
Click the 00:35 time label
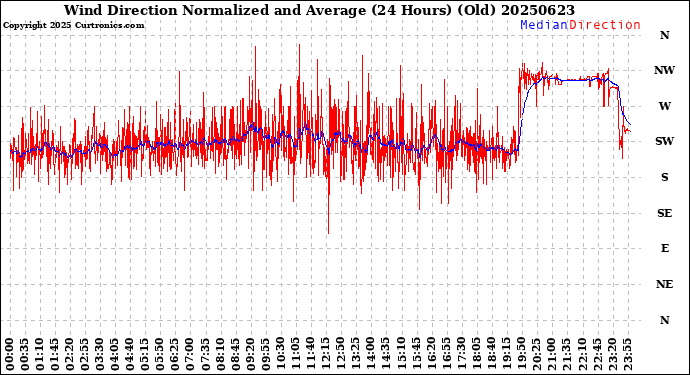25,354
